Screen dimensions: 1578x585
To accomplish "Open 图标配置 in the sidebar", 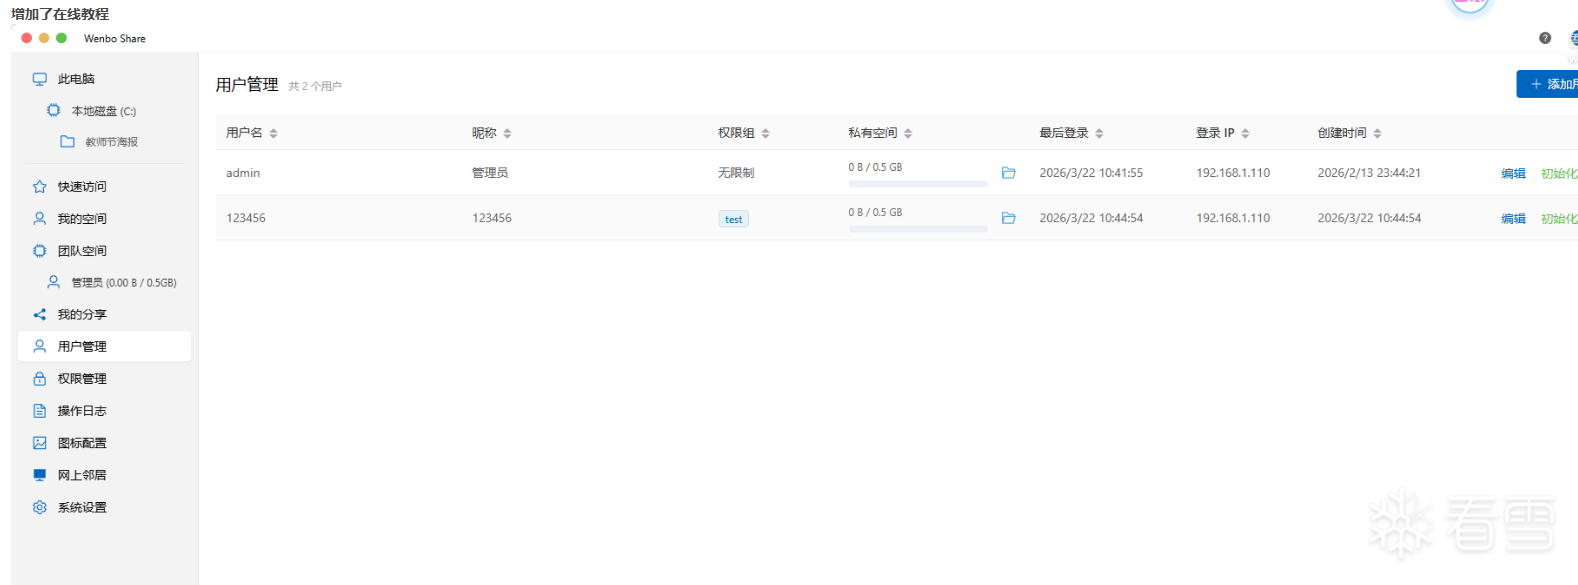I will [x=81, y=443].
